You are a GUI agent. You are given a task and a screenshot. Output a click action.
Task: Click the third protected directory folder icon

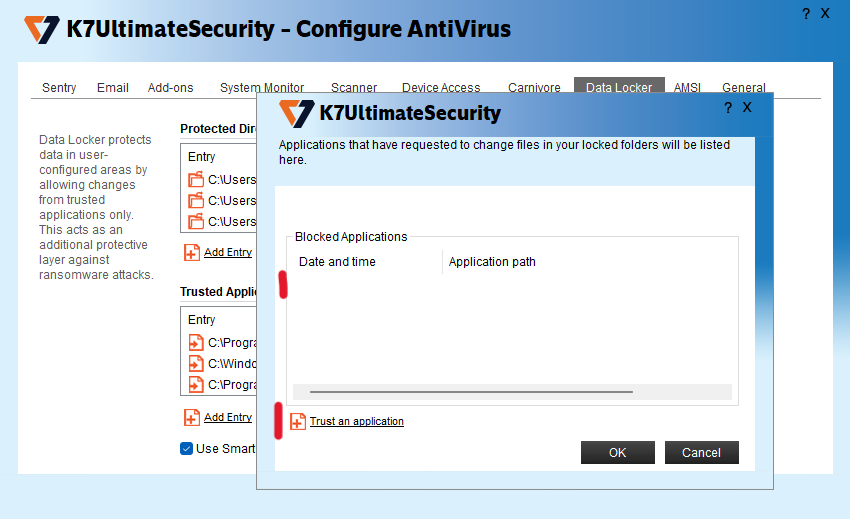click(x=196, y=222)
